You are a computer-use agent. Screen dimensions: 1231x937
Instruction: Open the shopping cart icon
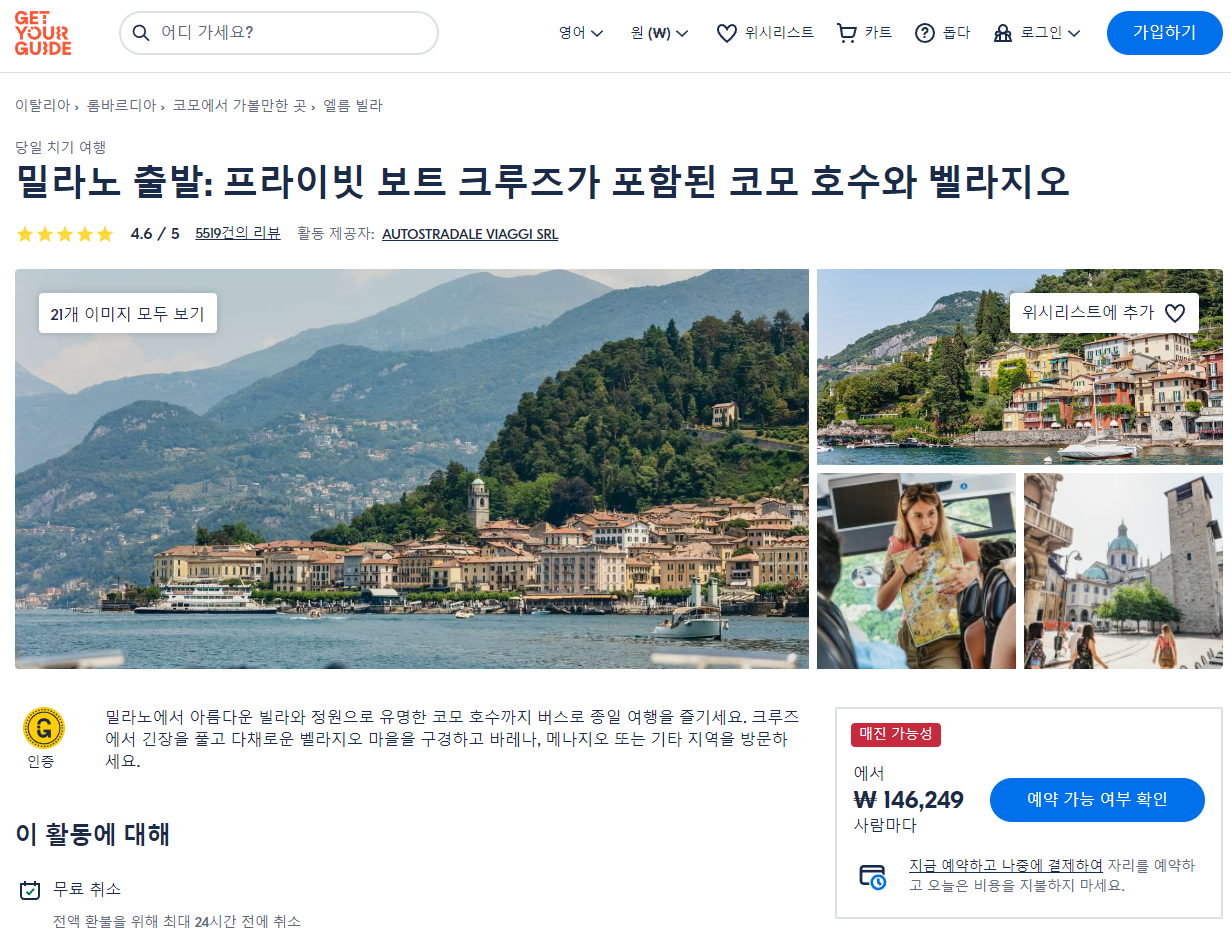click(847, 33)
